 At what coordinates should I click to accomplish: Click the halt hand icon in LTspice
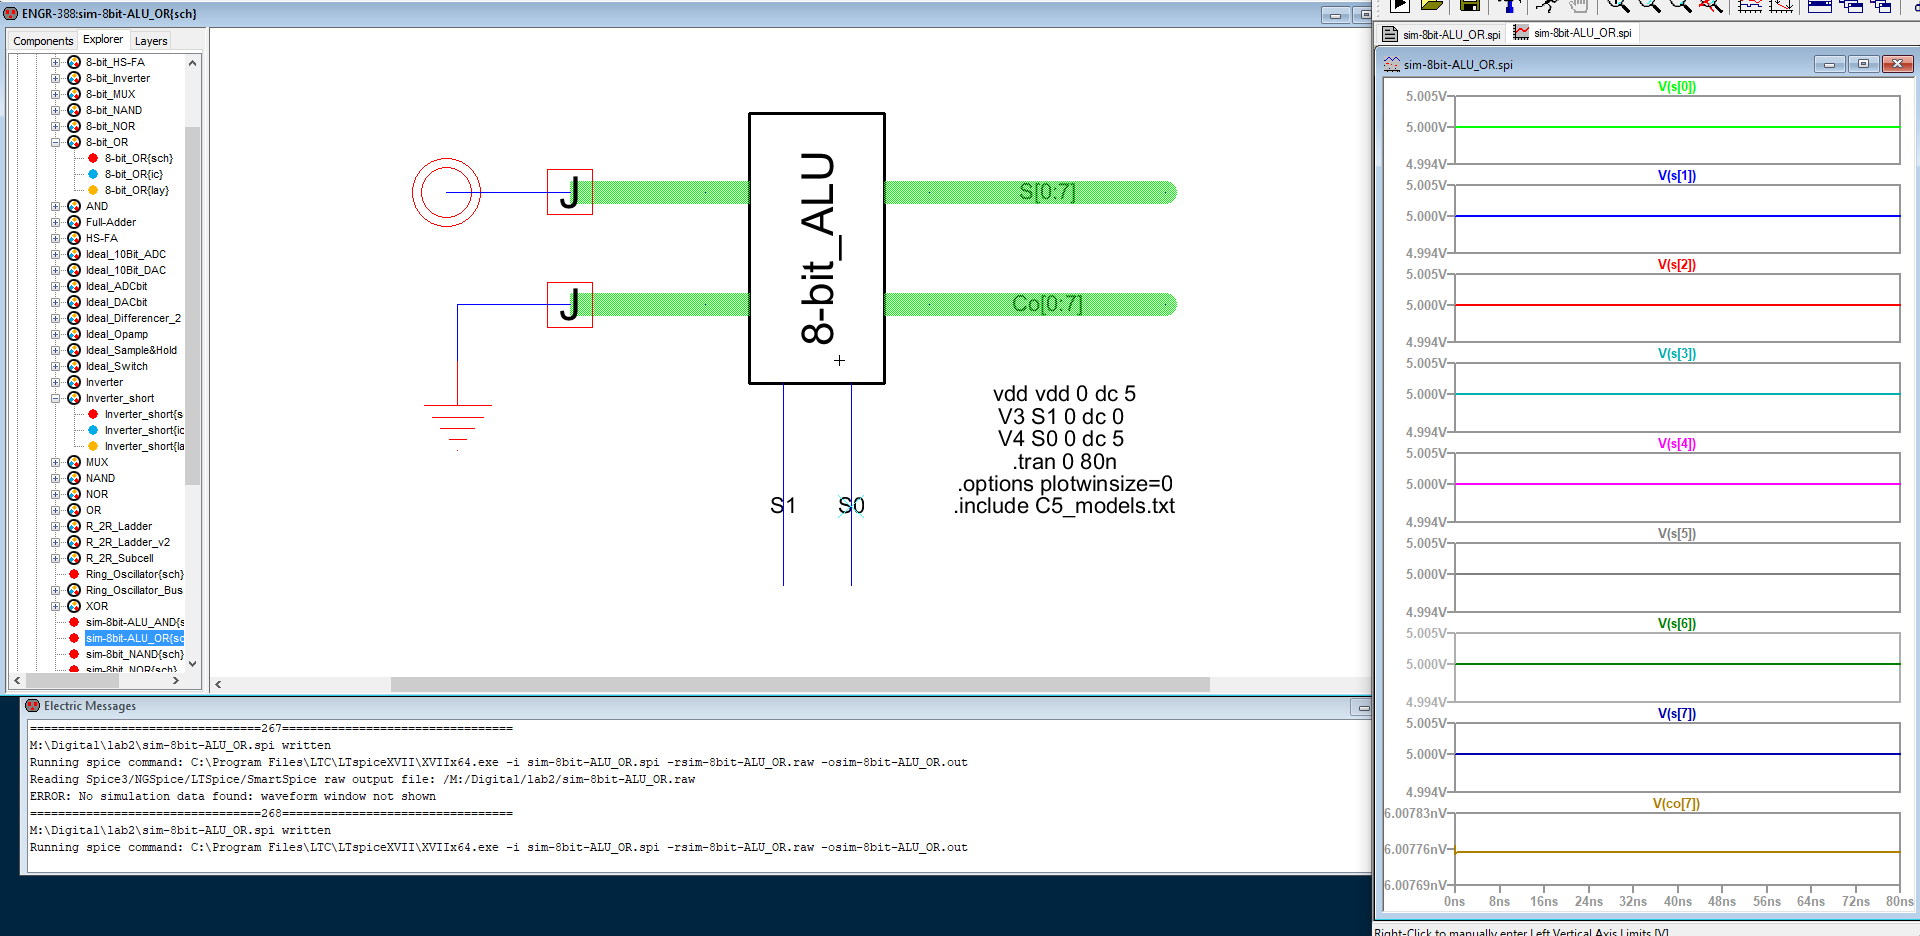tap(1579, 5)
